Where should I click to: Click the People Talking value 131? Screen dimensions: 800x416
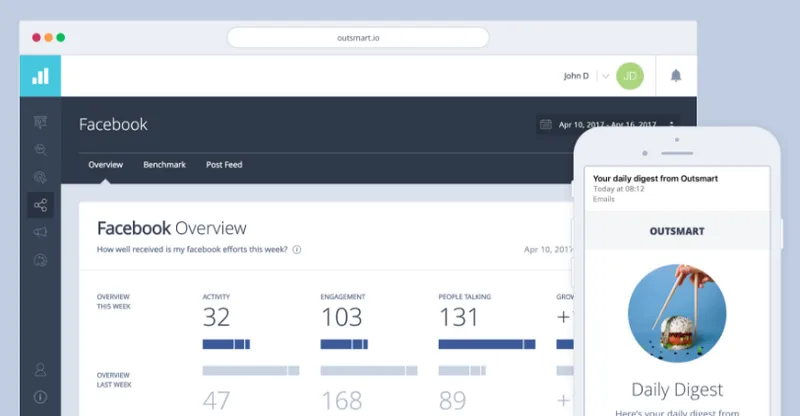459,317
